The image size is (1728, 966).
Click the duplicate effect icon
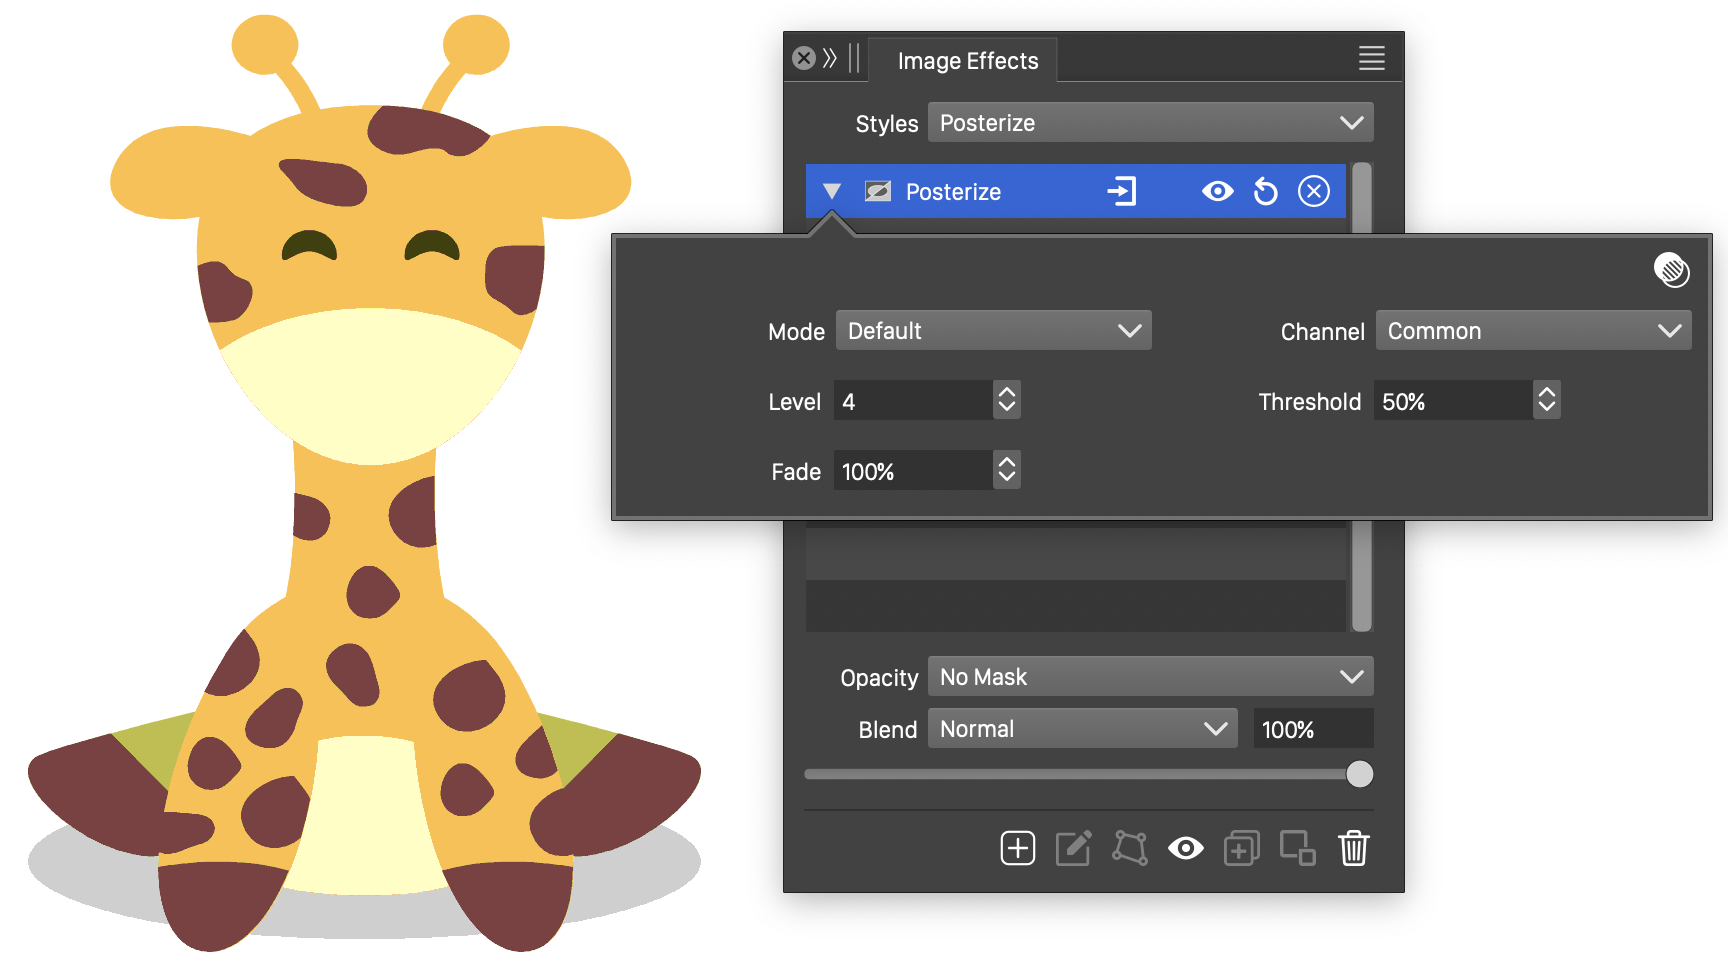1241,848
